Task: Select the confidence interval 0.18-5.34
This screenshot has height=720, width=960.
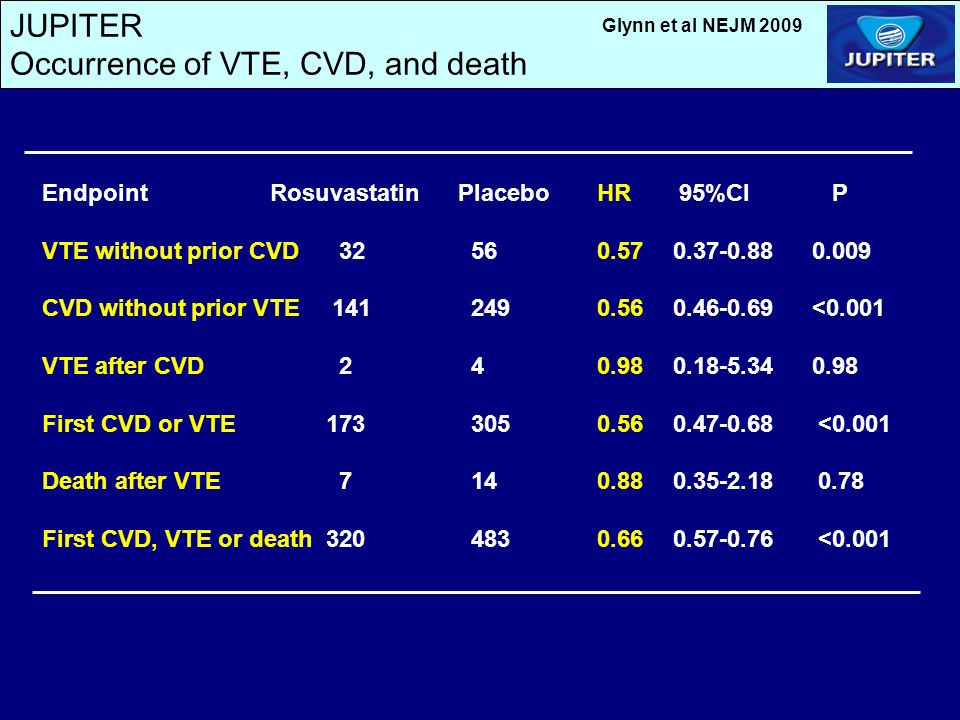Action: 722,366
